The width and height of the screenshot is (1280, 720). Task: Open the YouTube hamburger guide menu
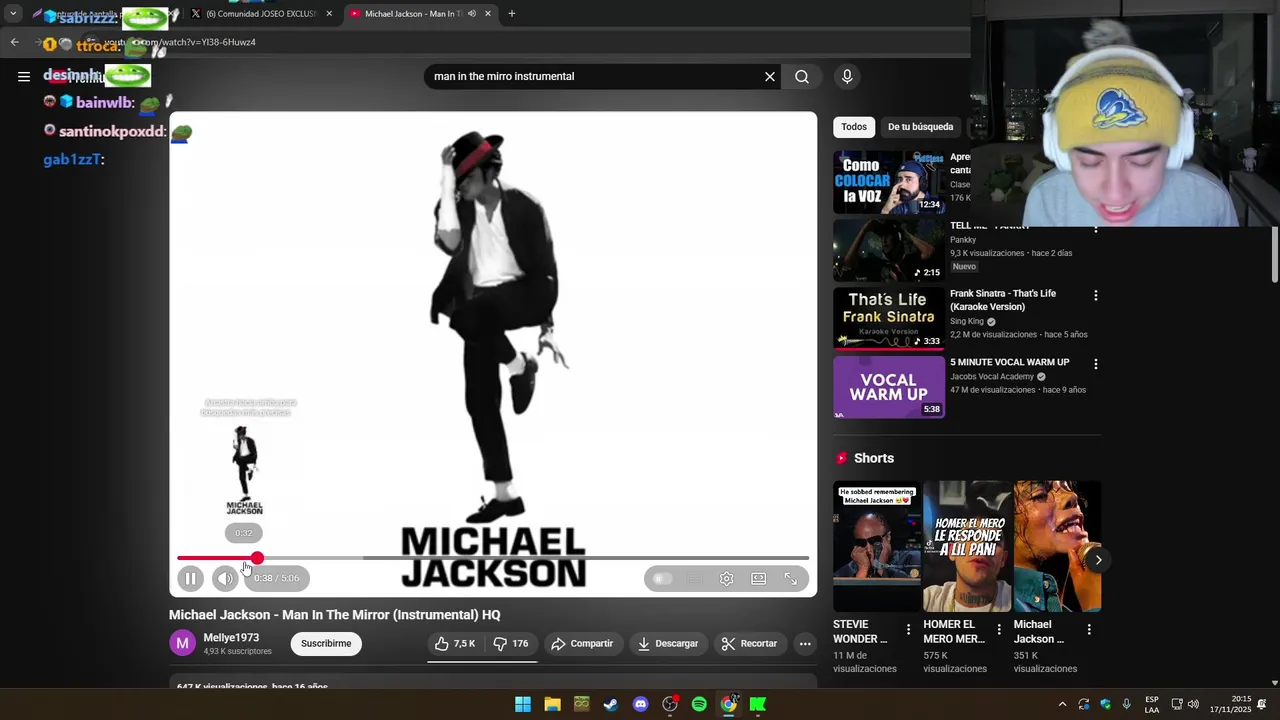click(x=24, y=76)
